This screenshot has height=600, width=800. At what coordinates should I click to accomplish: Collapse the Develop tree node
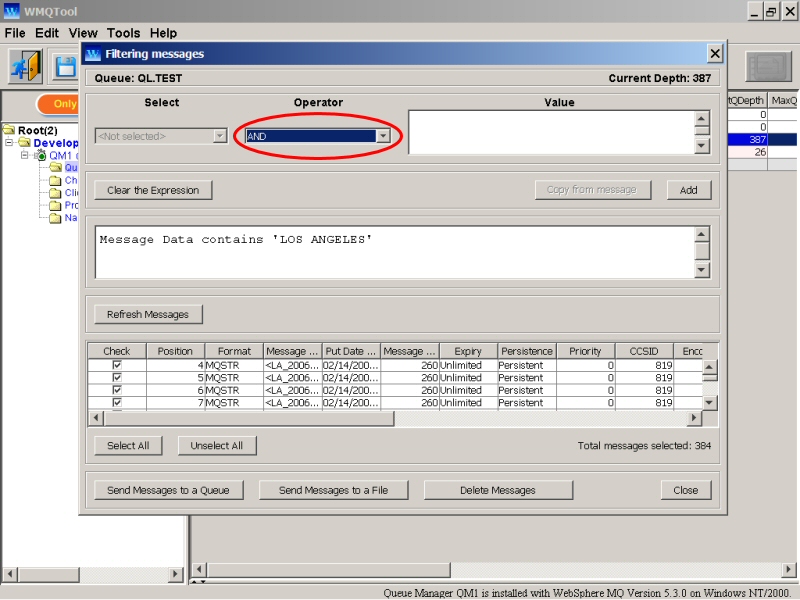9,142
